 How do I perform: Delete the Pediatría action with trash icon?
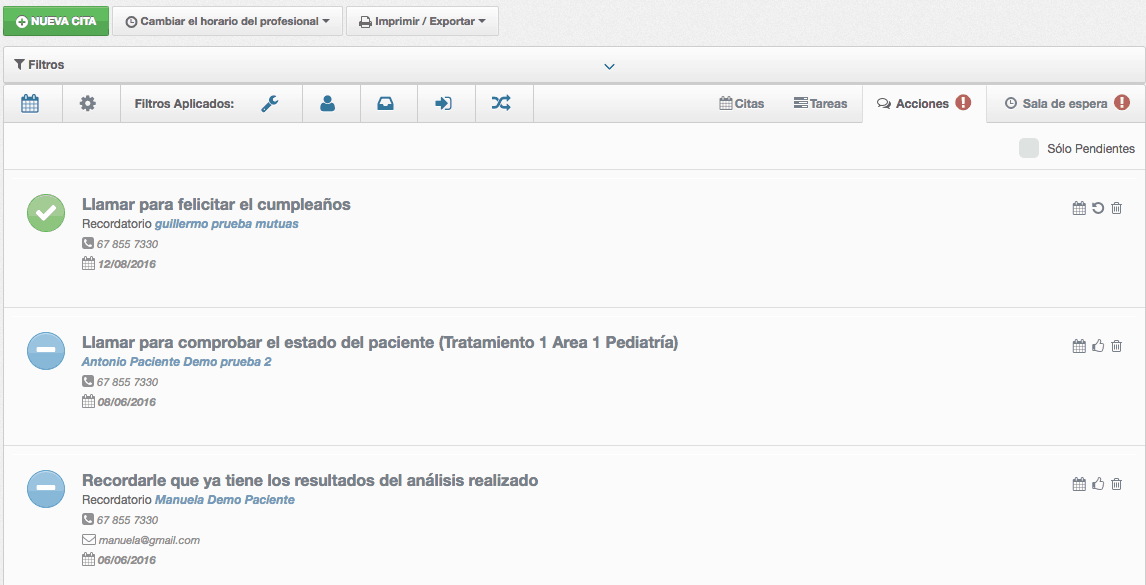(1116, 346)
